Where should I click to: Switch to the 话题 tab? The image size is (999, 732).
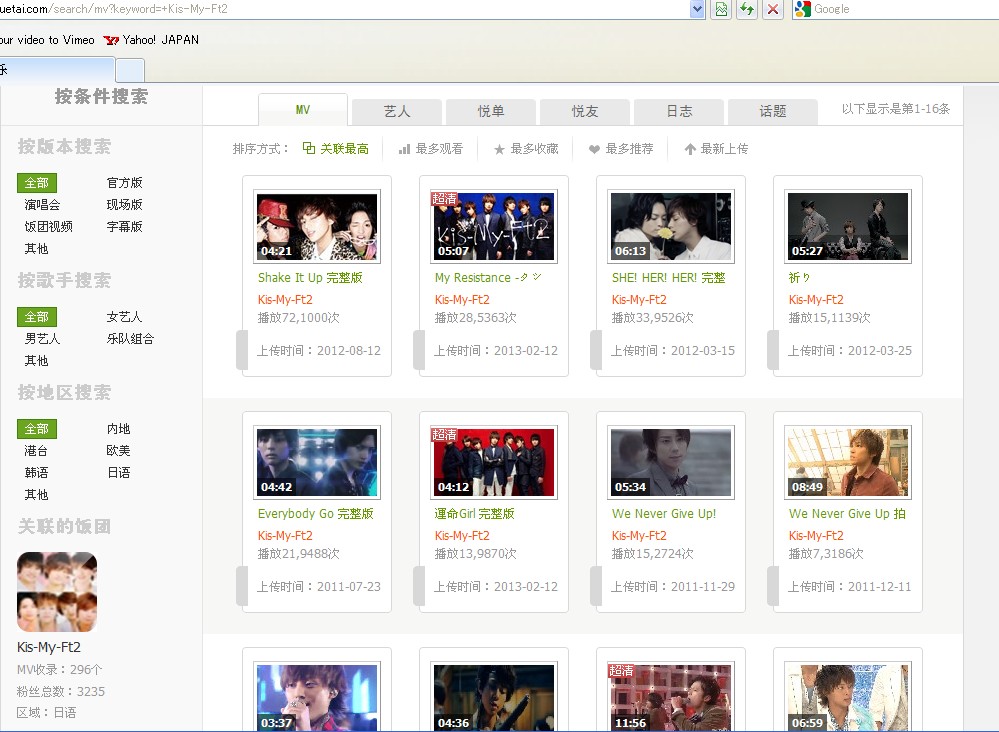tap(772, 111)
